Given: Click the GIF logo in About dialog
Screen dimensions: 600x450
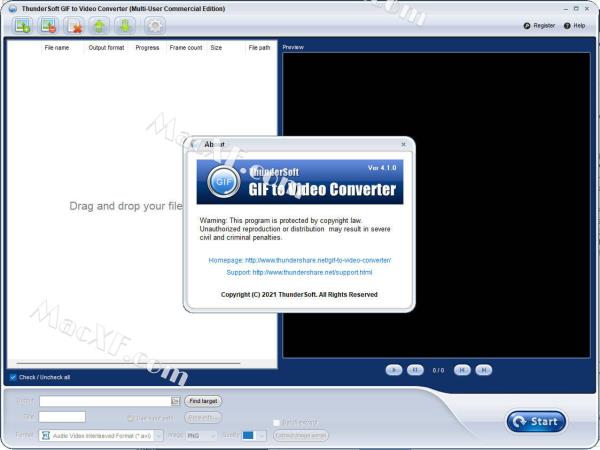Looking at the screenshot, I should tap(223, 182).
